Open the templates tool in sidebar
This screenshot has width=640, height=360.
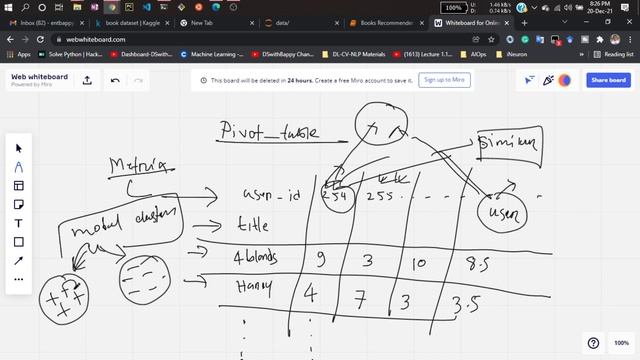tap(18, 186)
